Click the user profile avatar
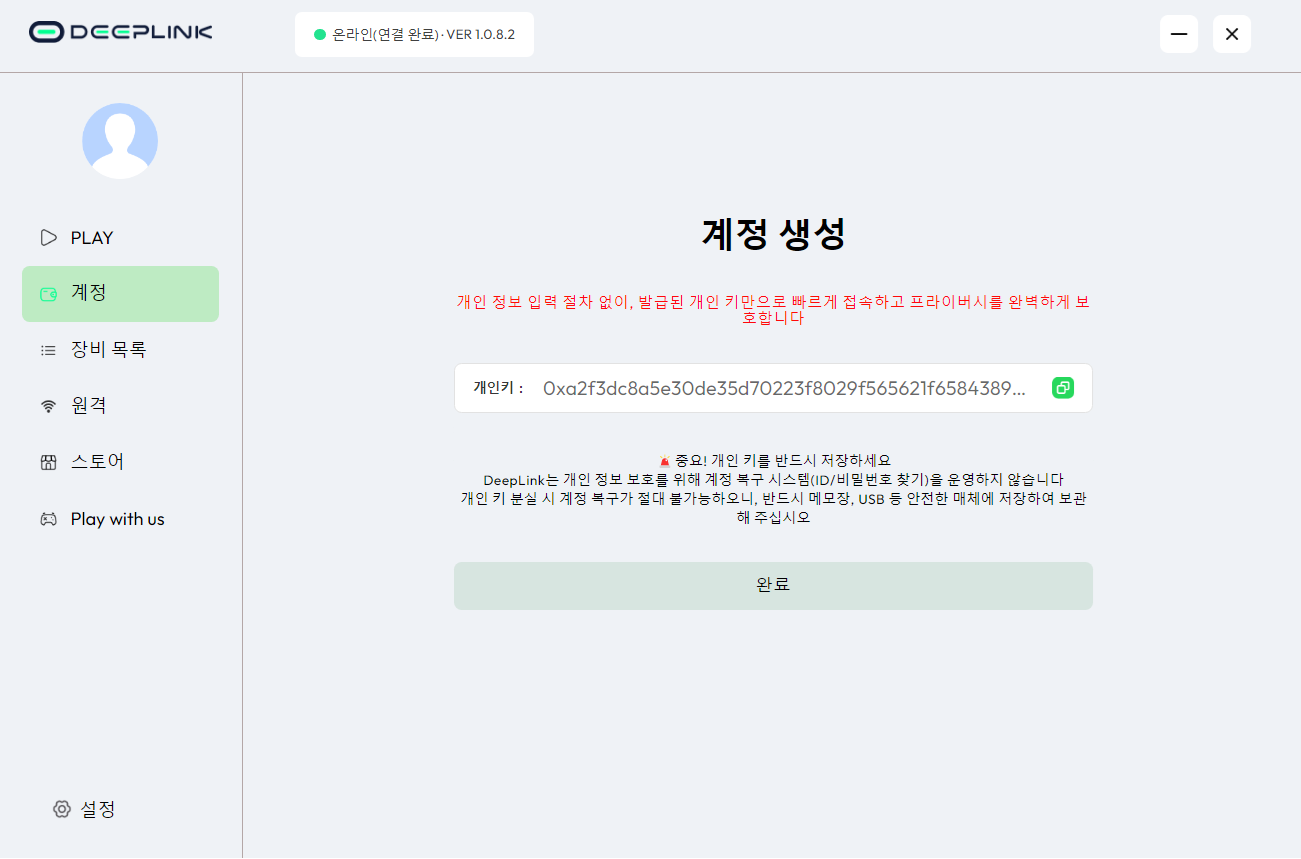 point(120,141)
